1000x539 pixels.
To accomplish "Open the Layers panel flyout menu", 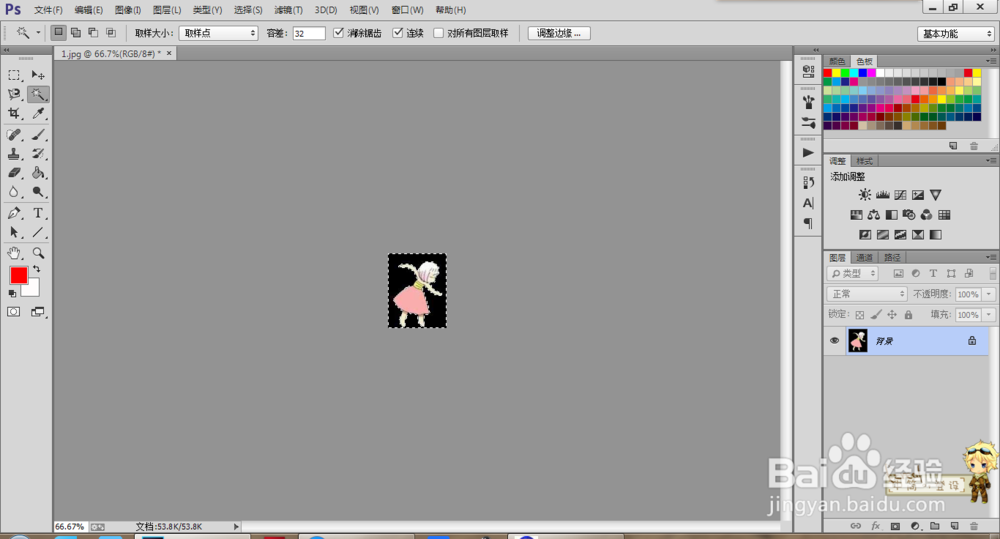I will click(x=990, y=257).
